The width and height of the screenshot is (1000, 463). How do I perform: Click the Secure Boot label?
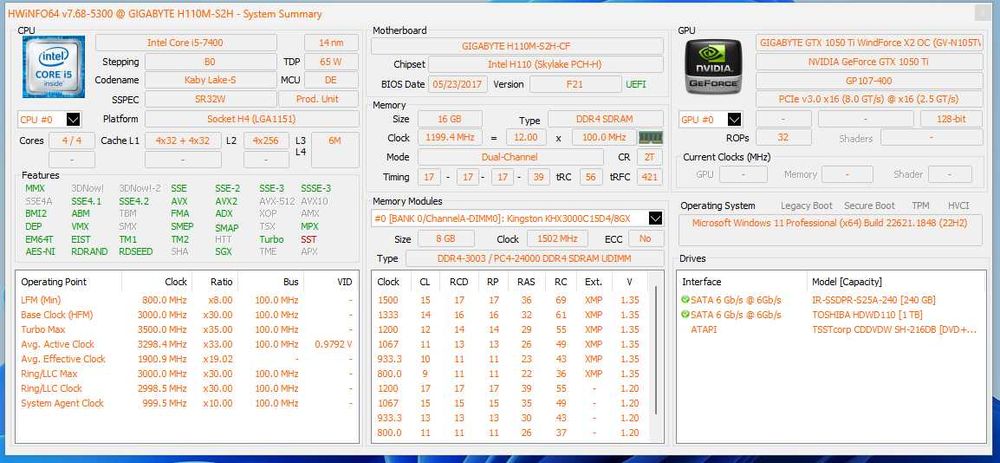coord(869,206)
